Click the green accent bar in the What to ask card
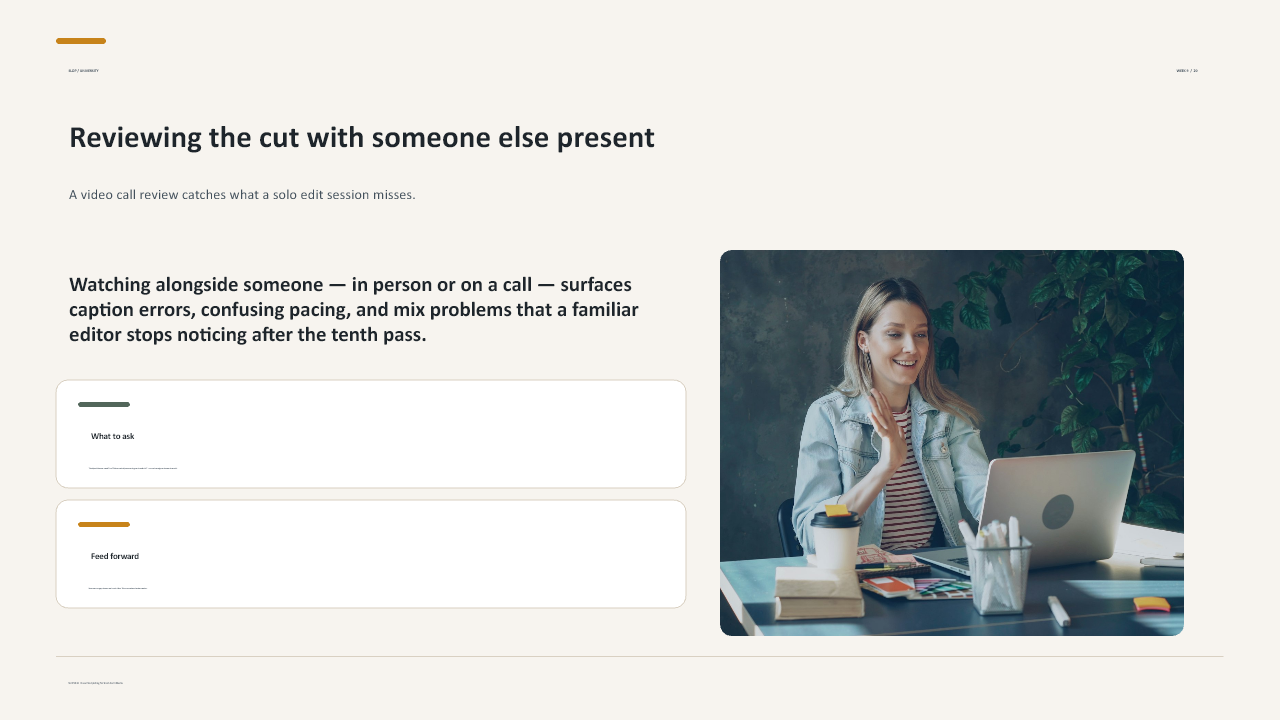This screenshot has height=720, width=1280. coord(104,404)
